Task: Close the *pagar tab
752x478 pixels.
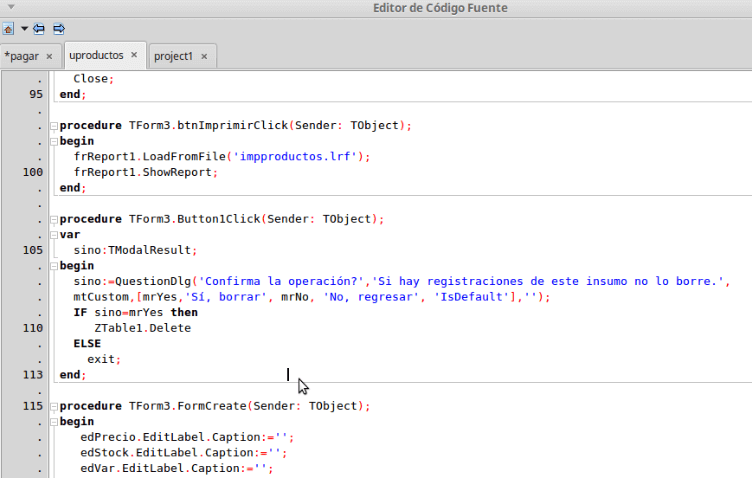Action: point(49,56)
